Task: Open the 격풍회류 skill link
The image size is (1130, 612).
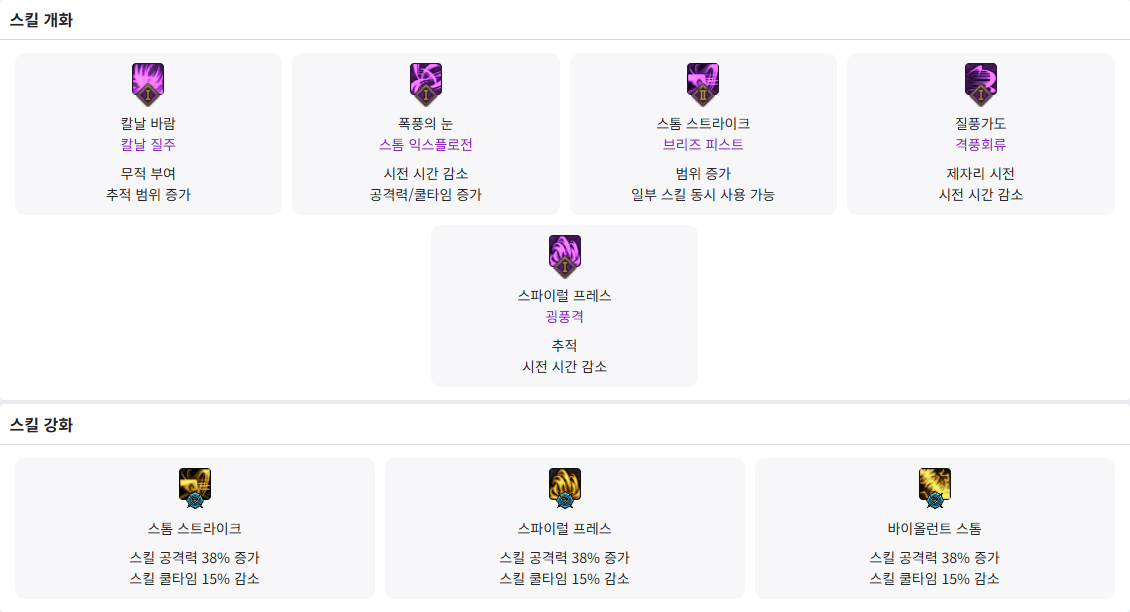Action: pos(981,145)
